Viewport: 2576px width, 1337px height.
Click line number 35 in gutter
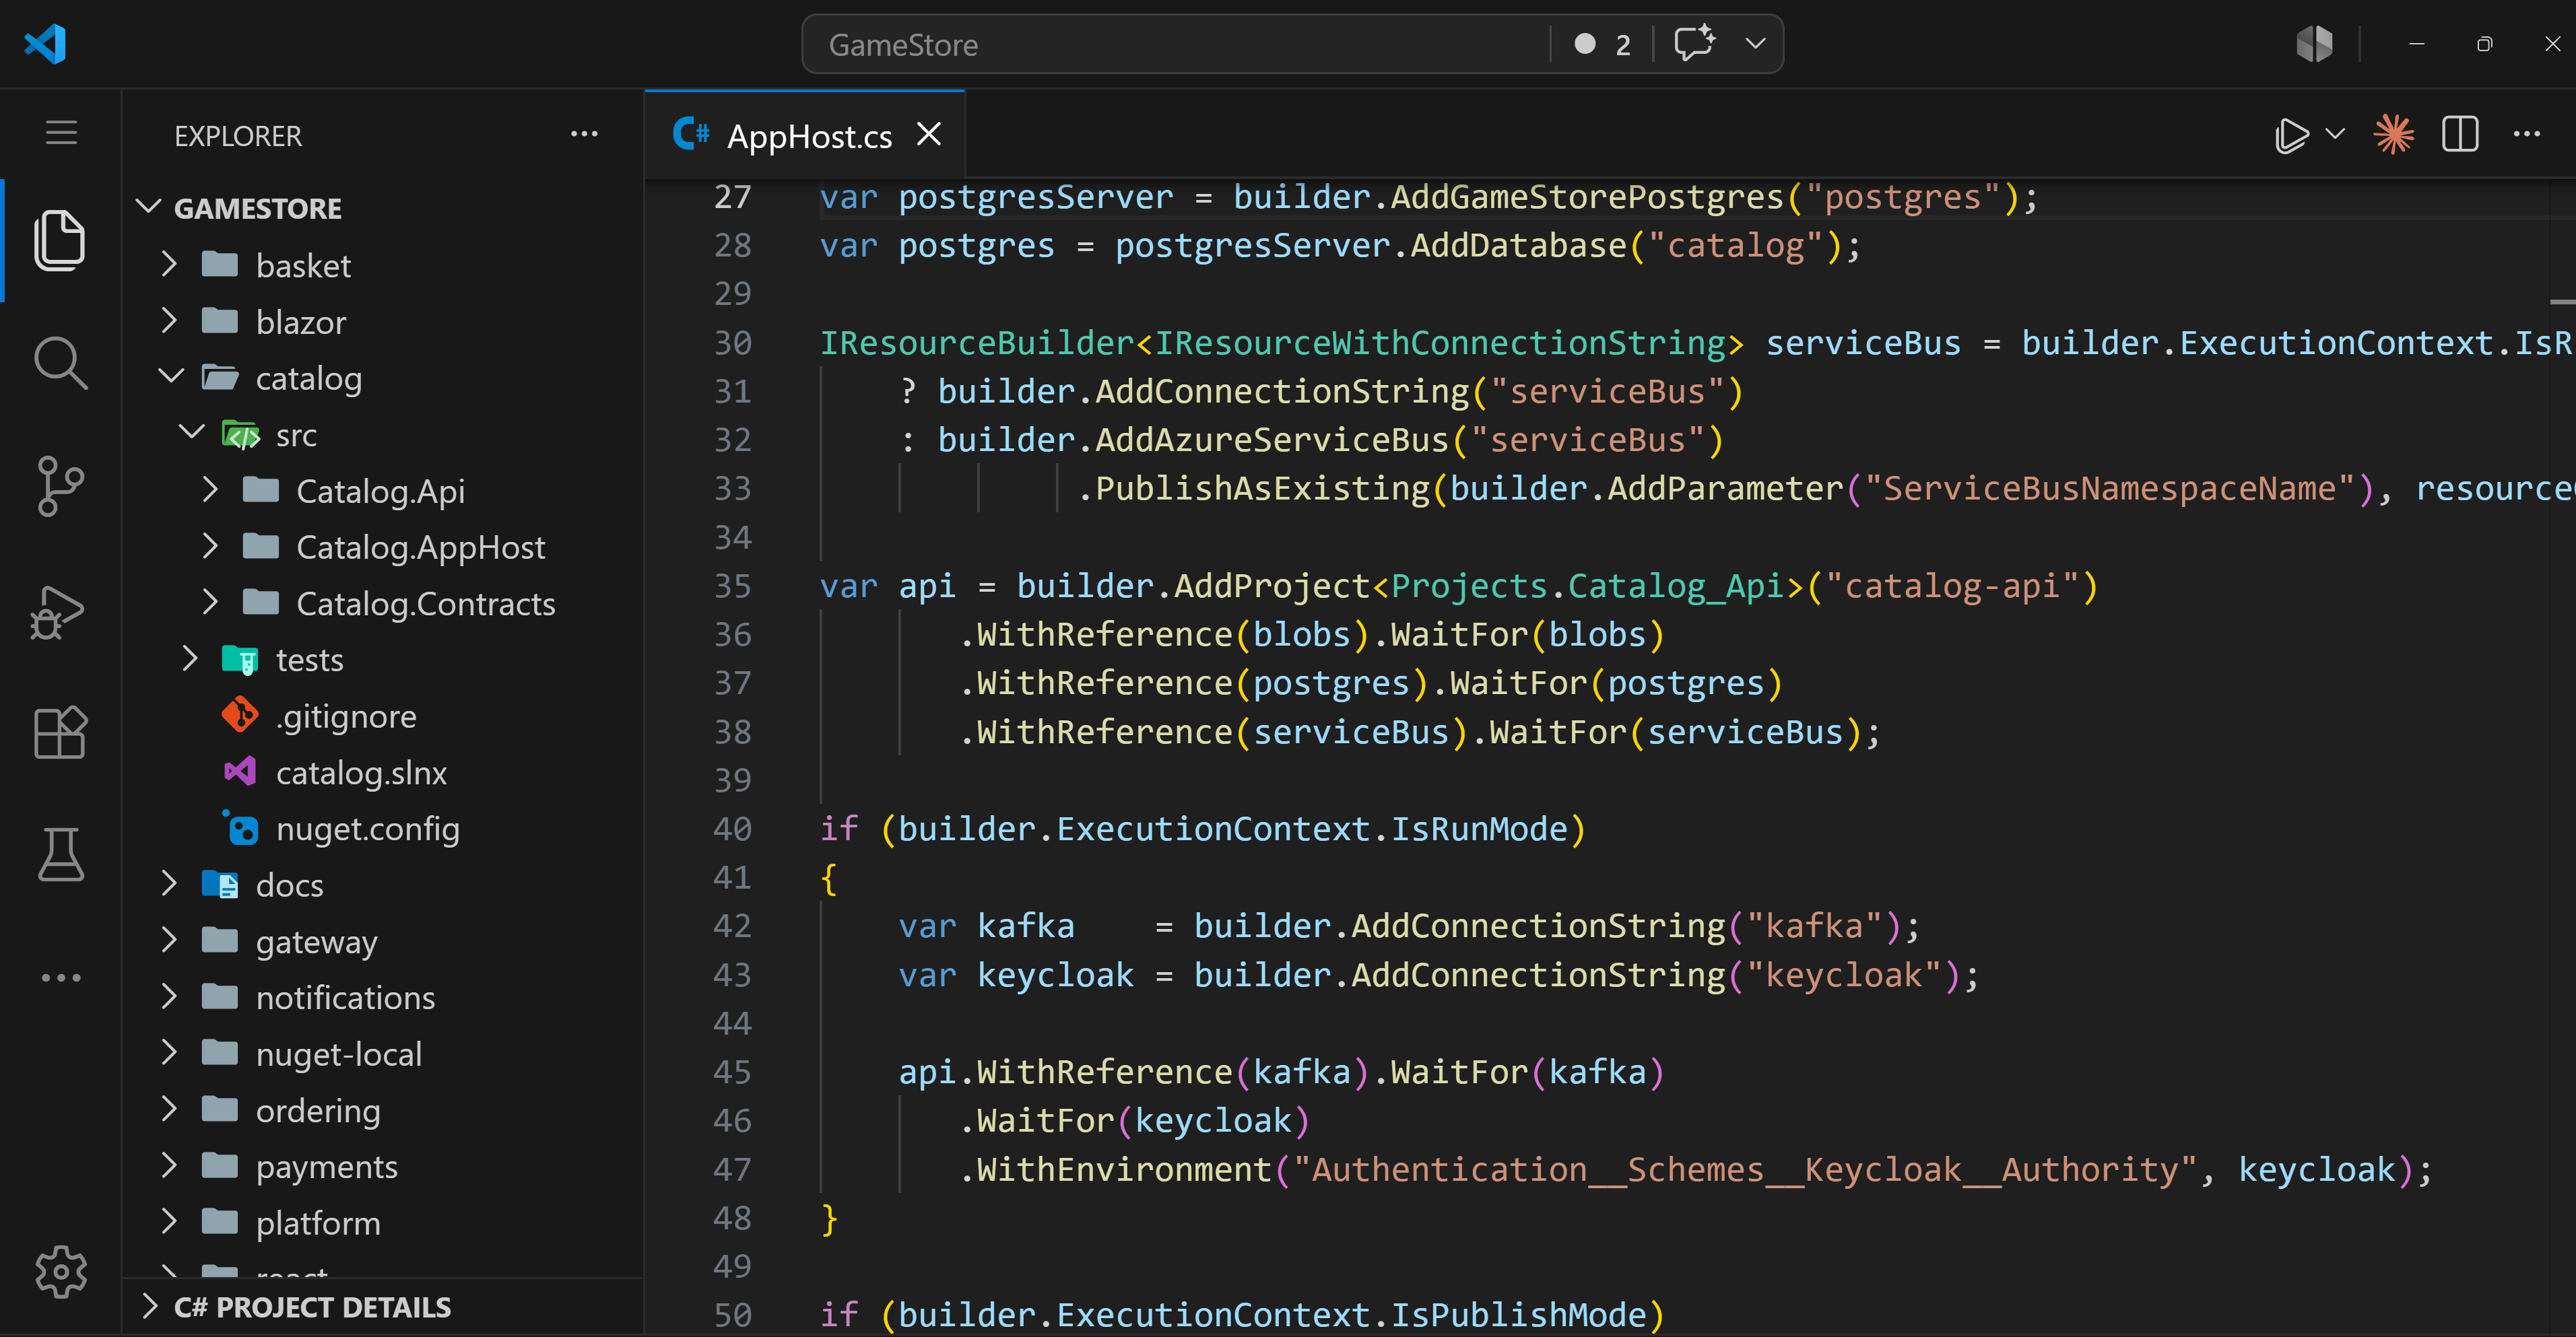pyautogui.click(x=732, y=585)
